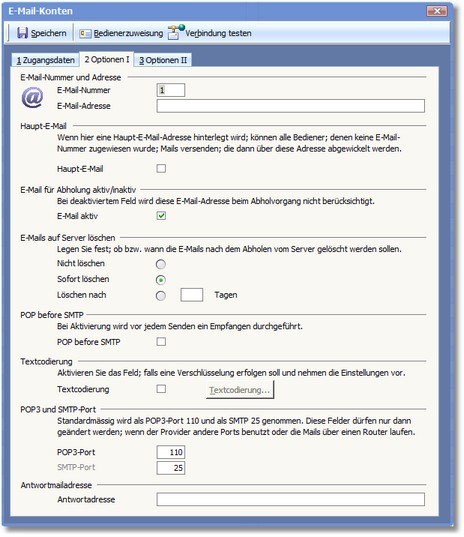
Task: Click the Bedienerzuweisung card icon
Action: tap(85, 34)
